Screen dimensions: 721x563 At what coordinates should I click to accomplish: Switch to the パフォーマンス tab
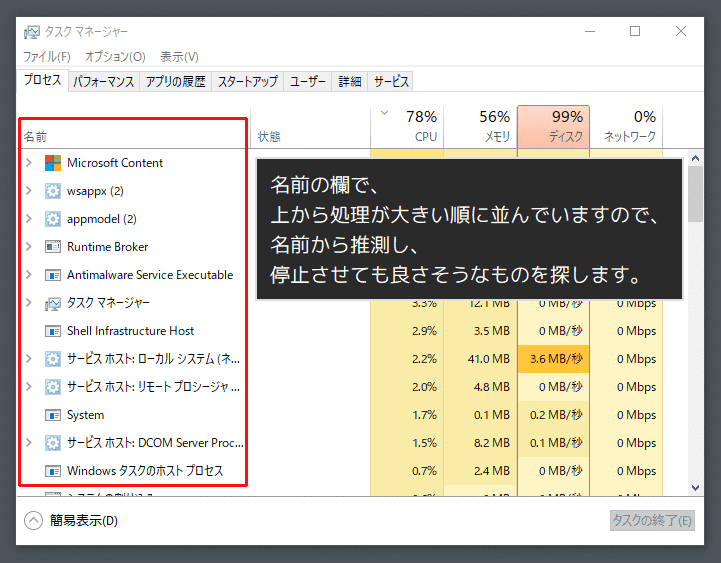click(104, 82)
